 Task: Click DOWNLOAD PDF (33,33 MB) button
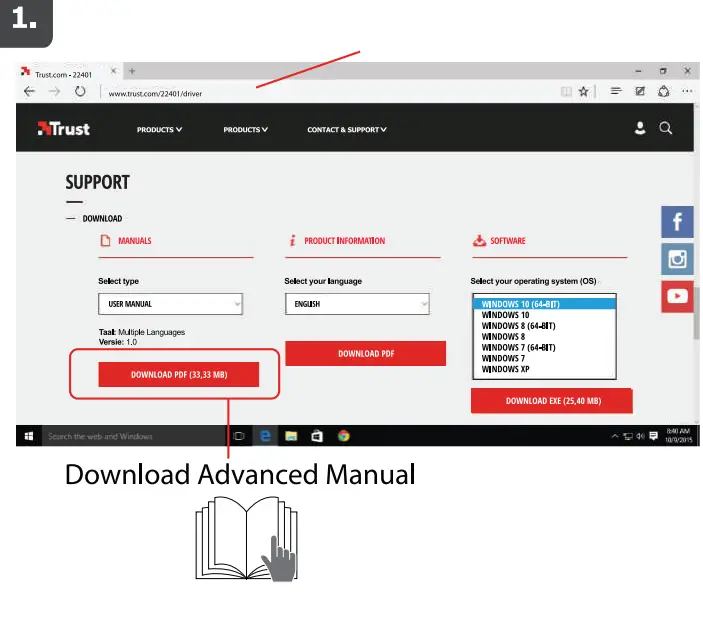tap(178, 374)
